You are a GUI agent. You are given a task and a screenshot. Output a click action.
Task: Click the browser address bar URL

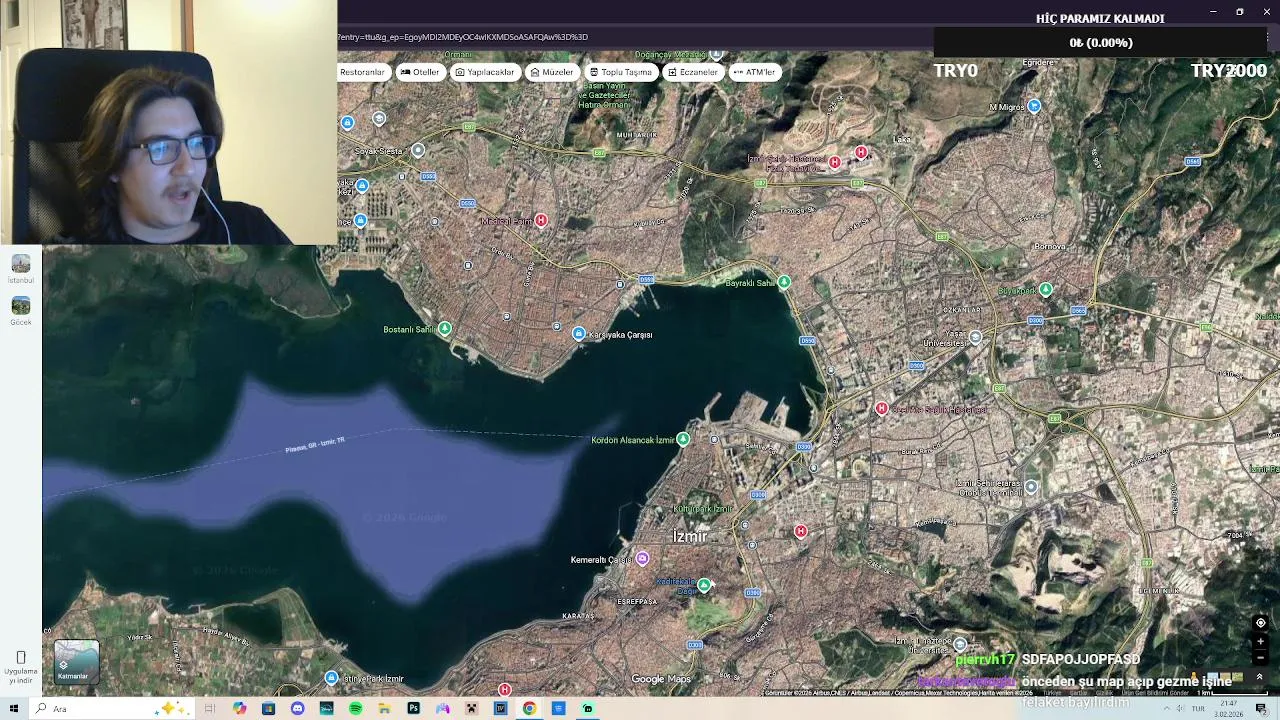(x=462, y=37)
